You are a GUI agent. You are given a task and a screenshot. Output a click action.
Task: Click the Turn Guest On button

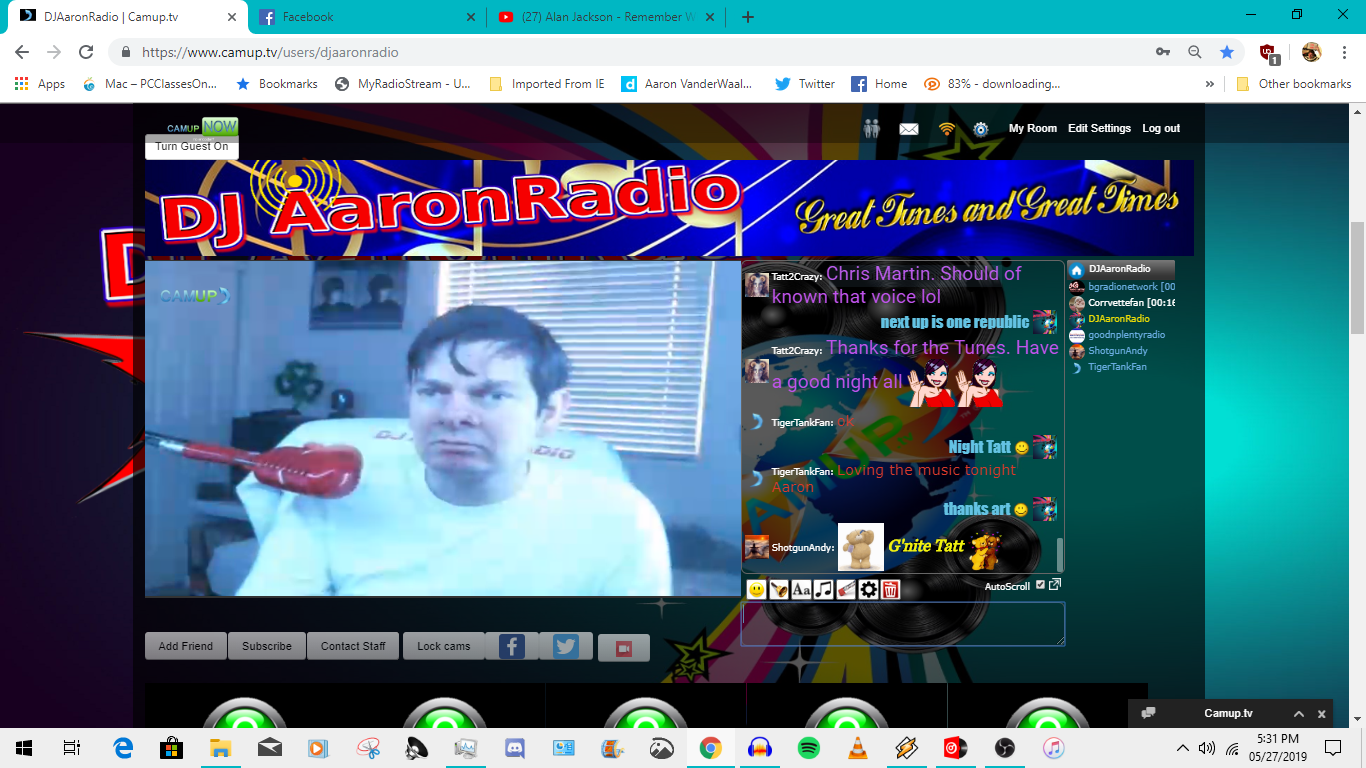192,147
